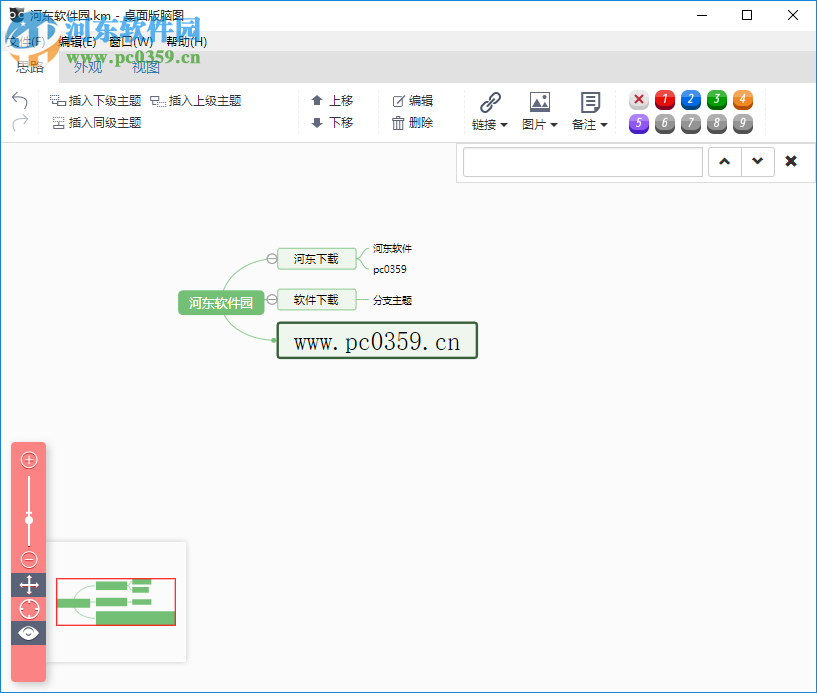Open the 链接 dropdown arrow
This screenshot has height=693, width=817.
(x=504, y=125)
